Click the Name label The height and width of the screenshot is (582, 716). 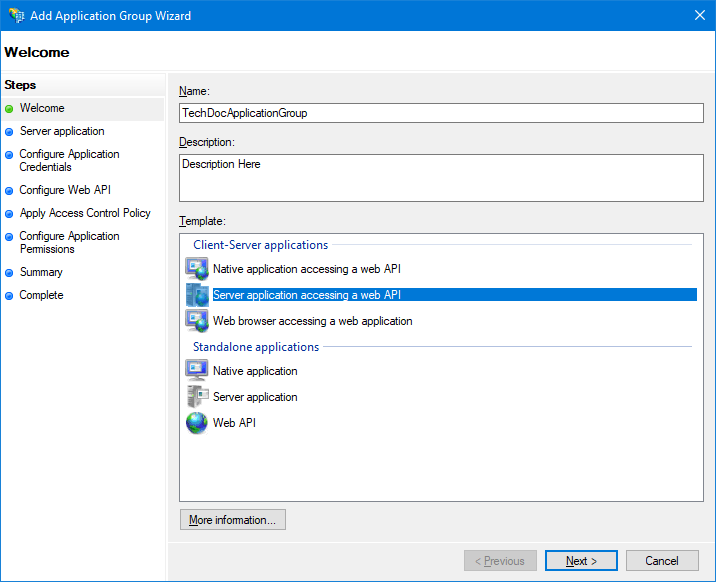[x=194, y=91]
